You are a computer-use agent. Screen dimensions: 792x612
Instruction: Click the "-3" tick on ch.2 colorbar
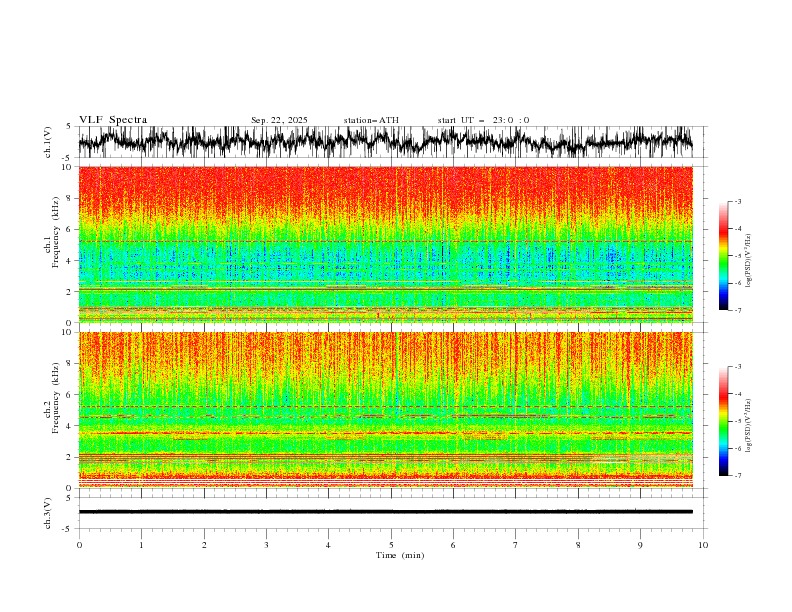click(738, 367)
